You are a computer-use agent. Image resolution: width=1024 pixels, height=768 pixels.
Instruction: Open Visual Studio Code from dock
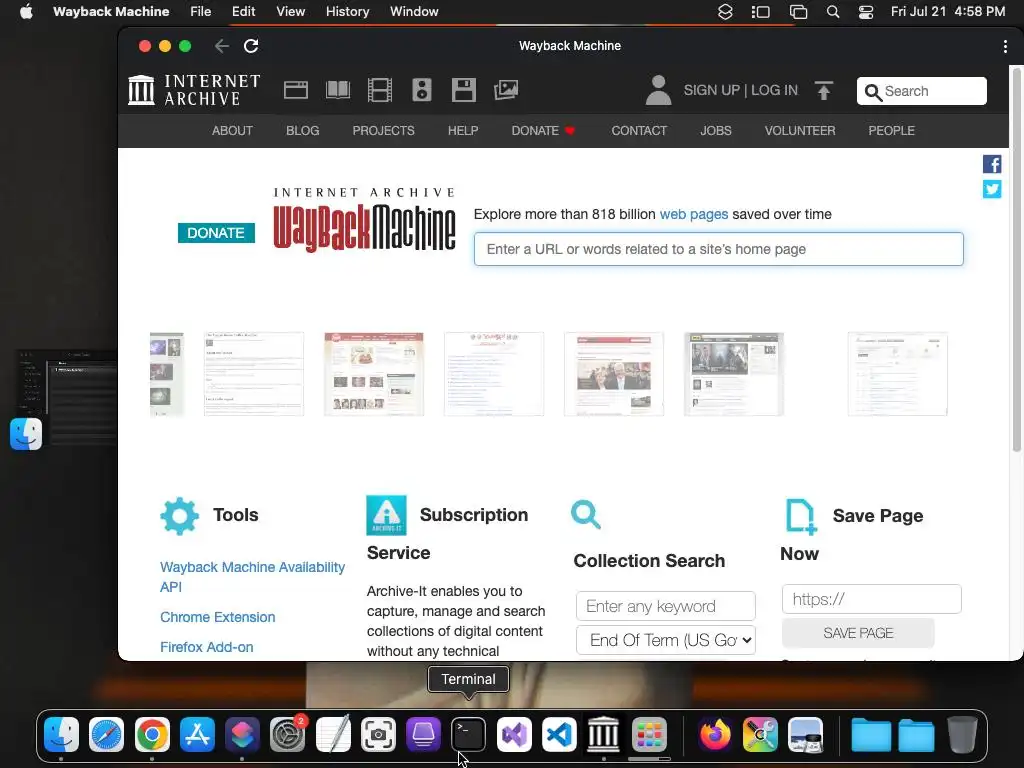[559, 735]
